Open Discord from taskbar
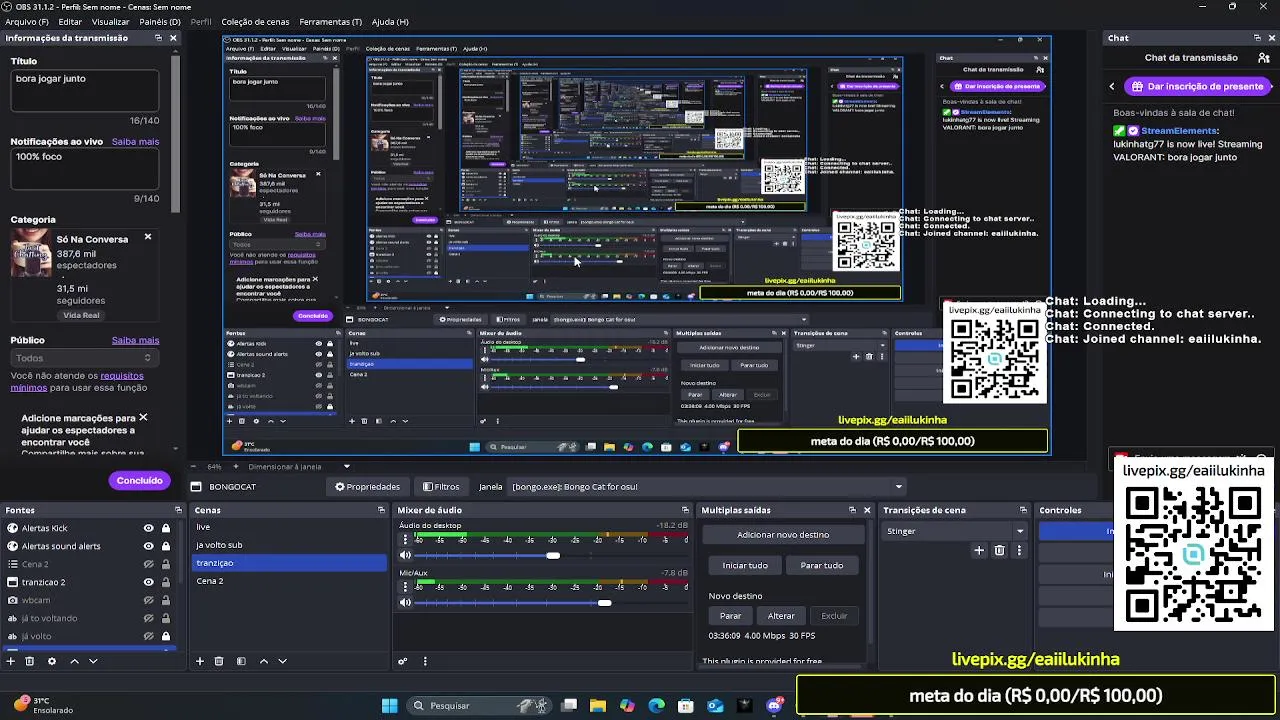 tap(774, 706)
